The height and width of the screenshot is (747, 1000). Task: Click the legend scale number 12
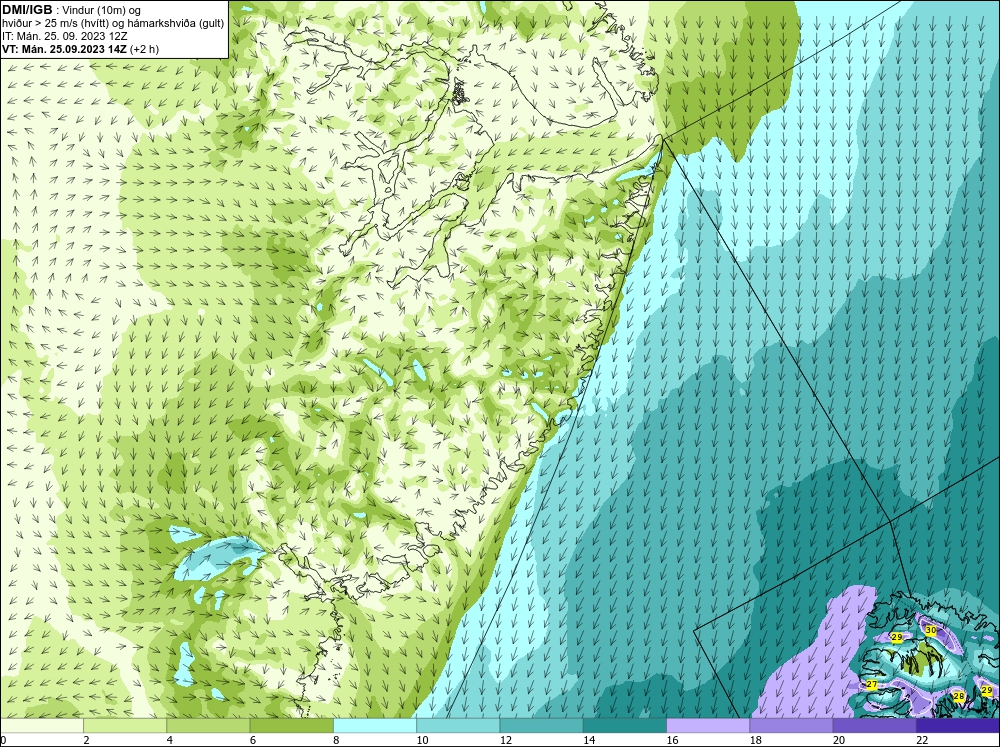[x=506, y=740]
